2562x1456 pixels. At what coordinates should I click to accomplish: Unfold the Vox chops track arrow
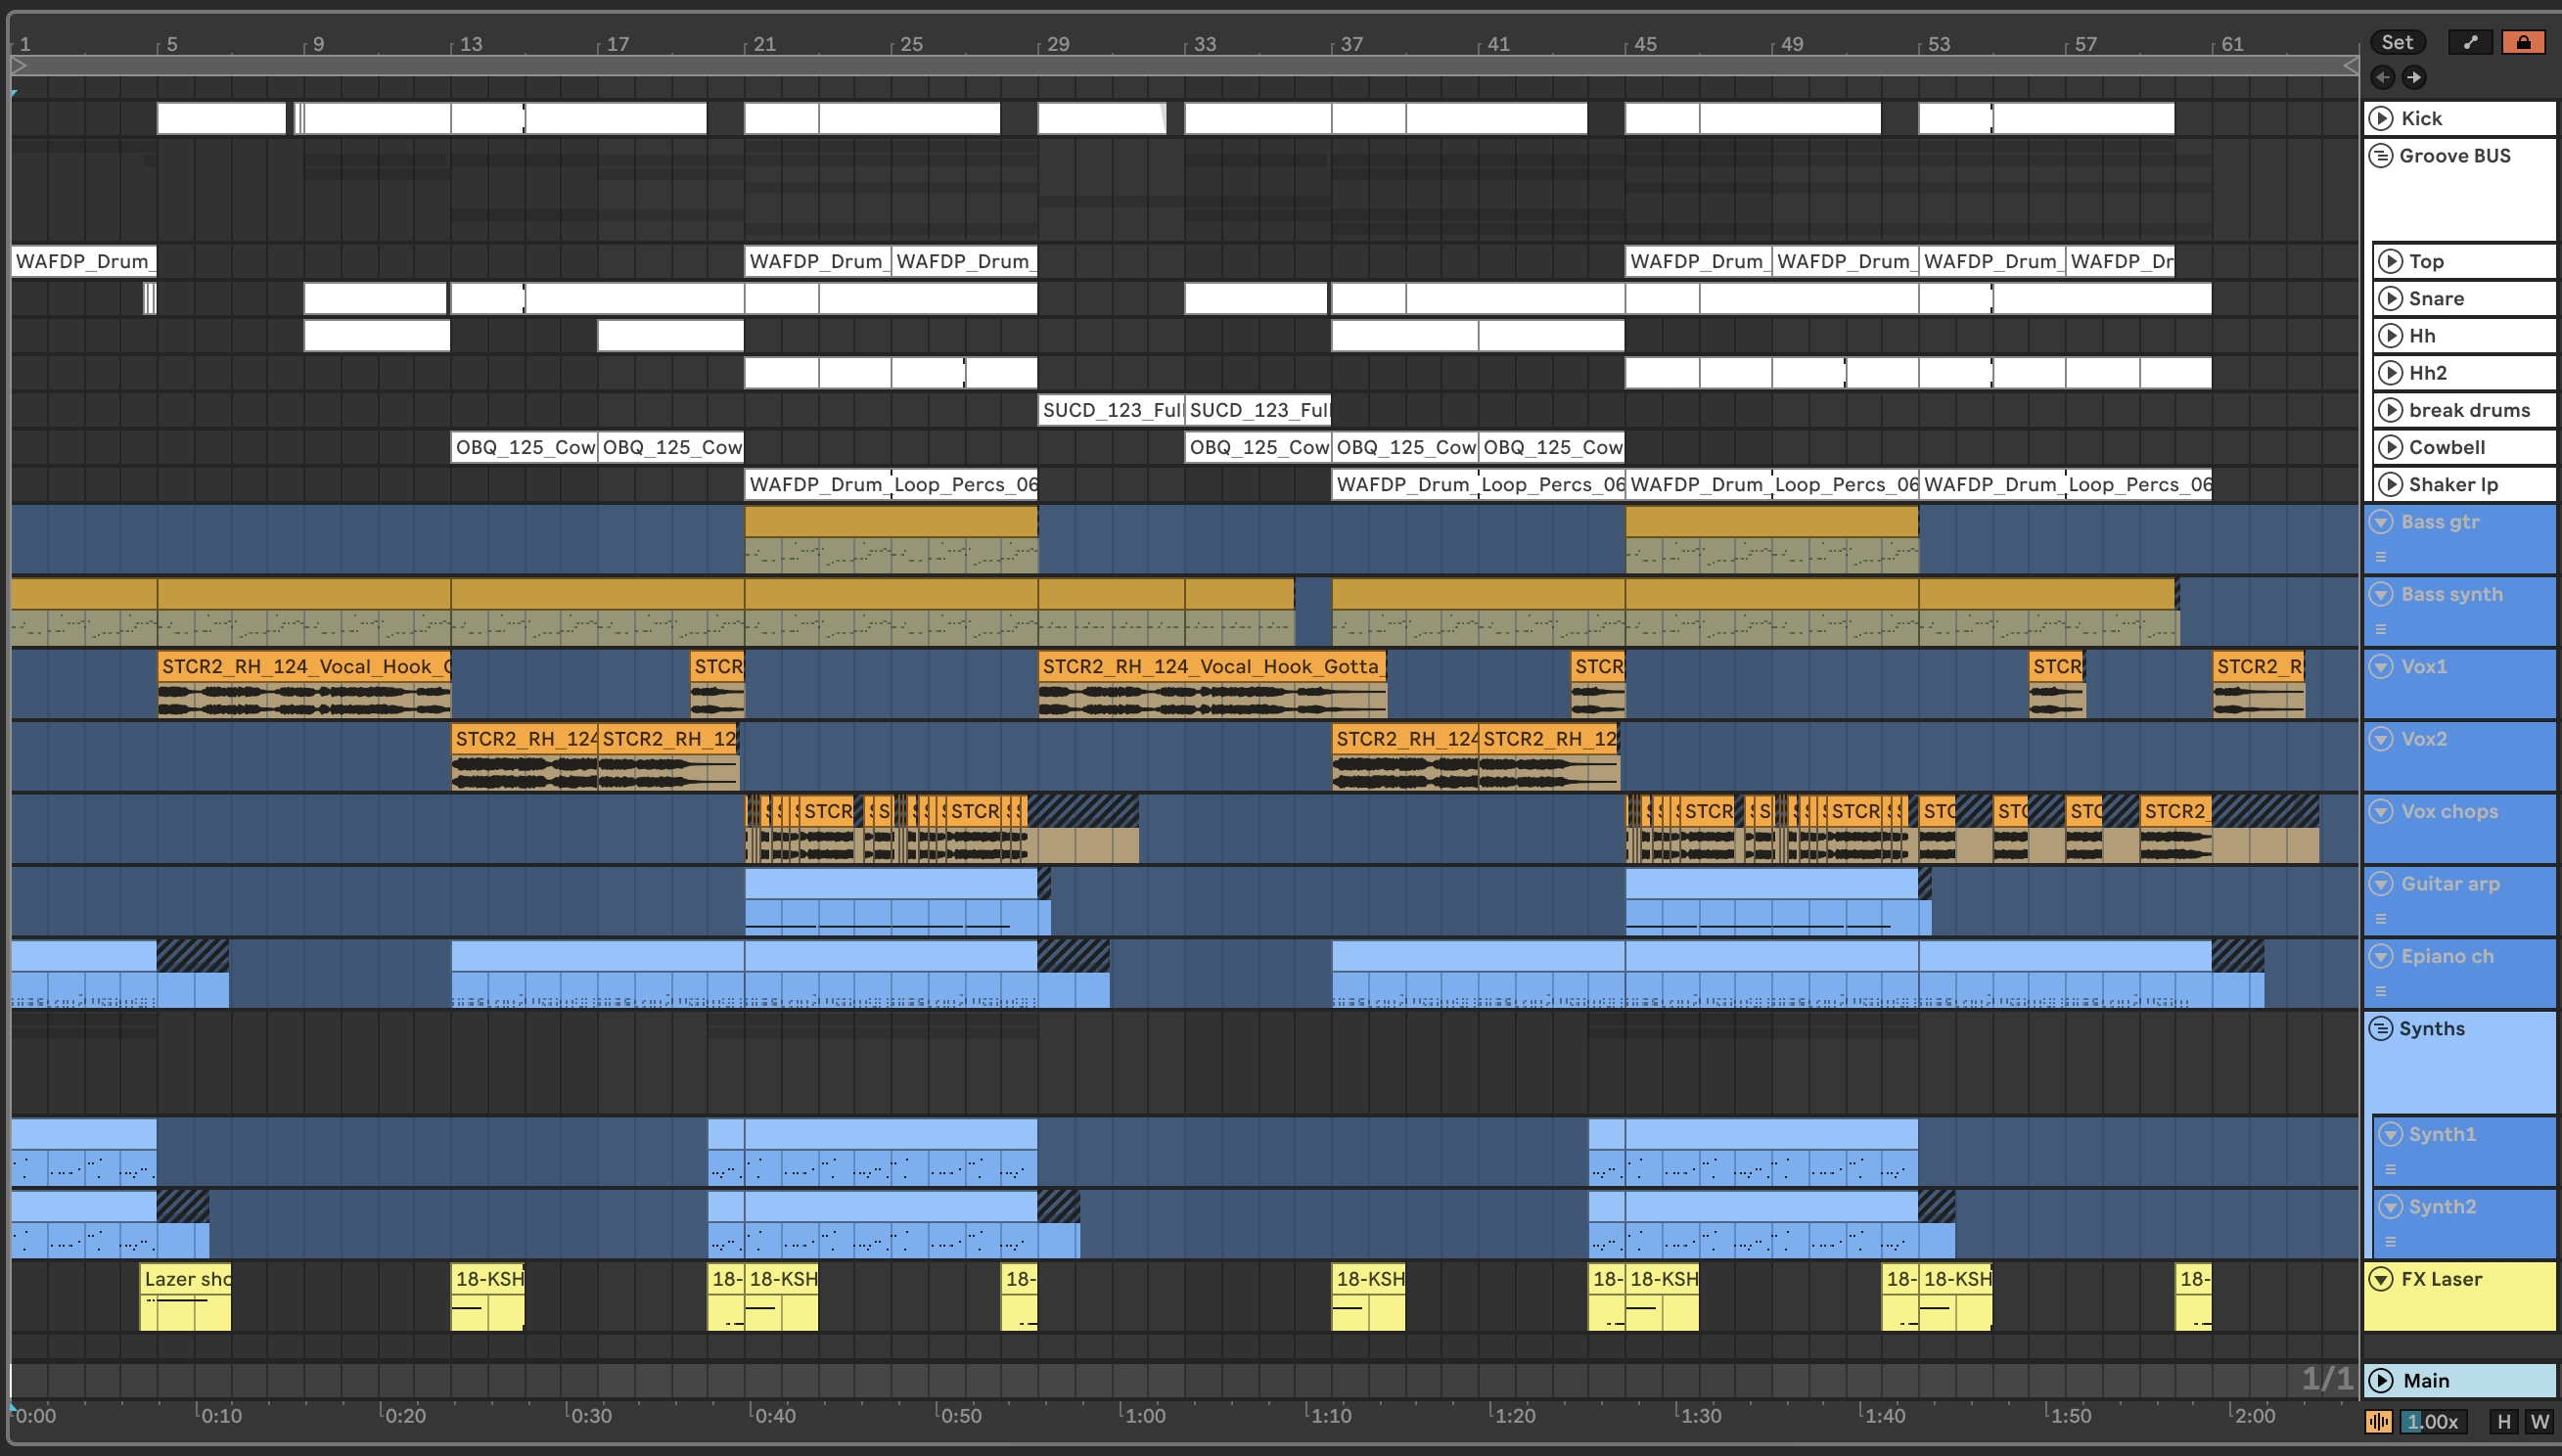2381,811
